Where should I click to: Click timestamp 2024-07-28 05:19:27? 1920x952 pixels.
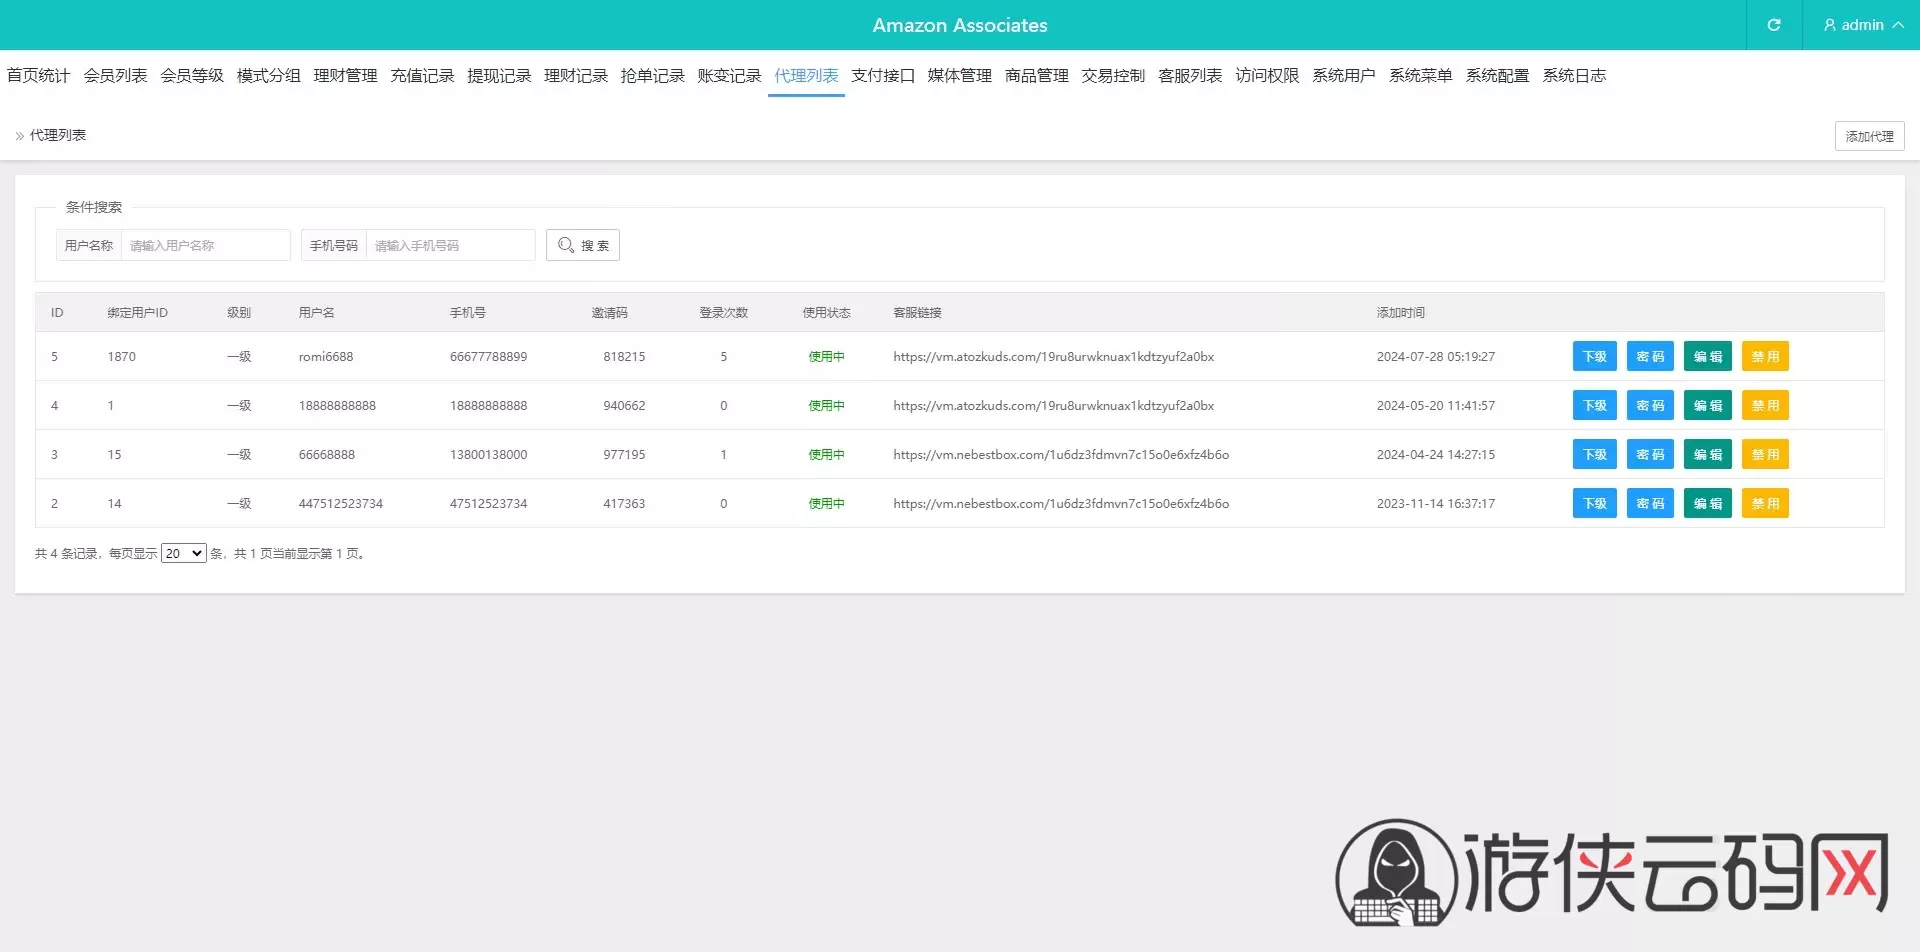pos(1435,356)
